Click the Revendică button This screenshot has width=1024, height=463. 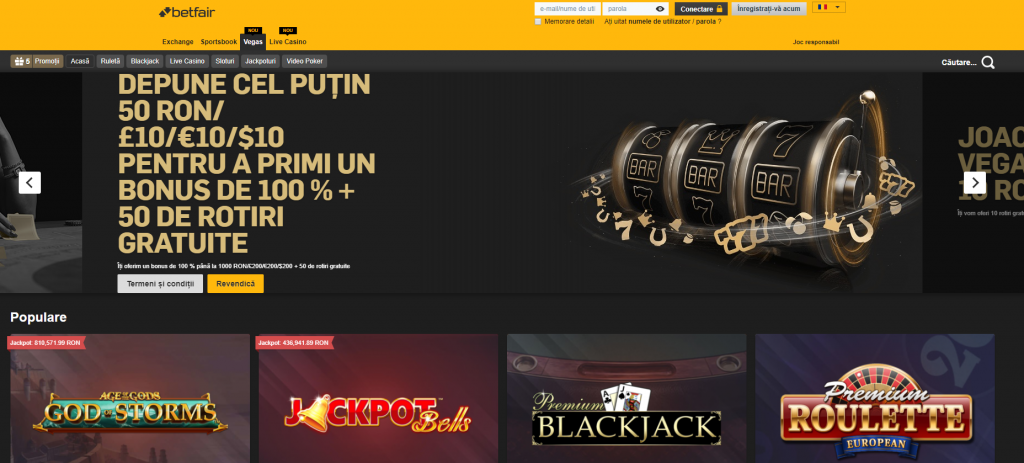click(236, 283)
